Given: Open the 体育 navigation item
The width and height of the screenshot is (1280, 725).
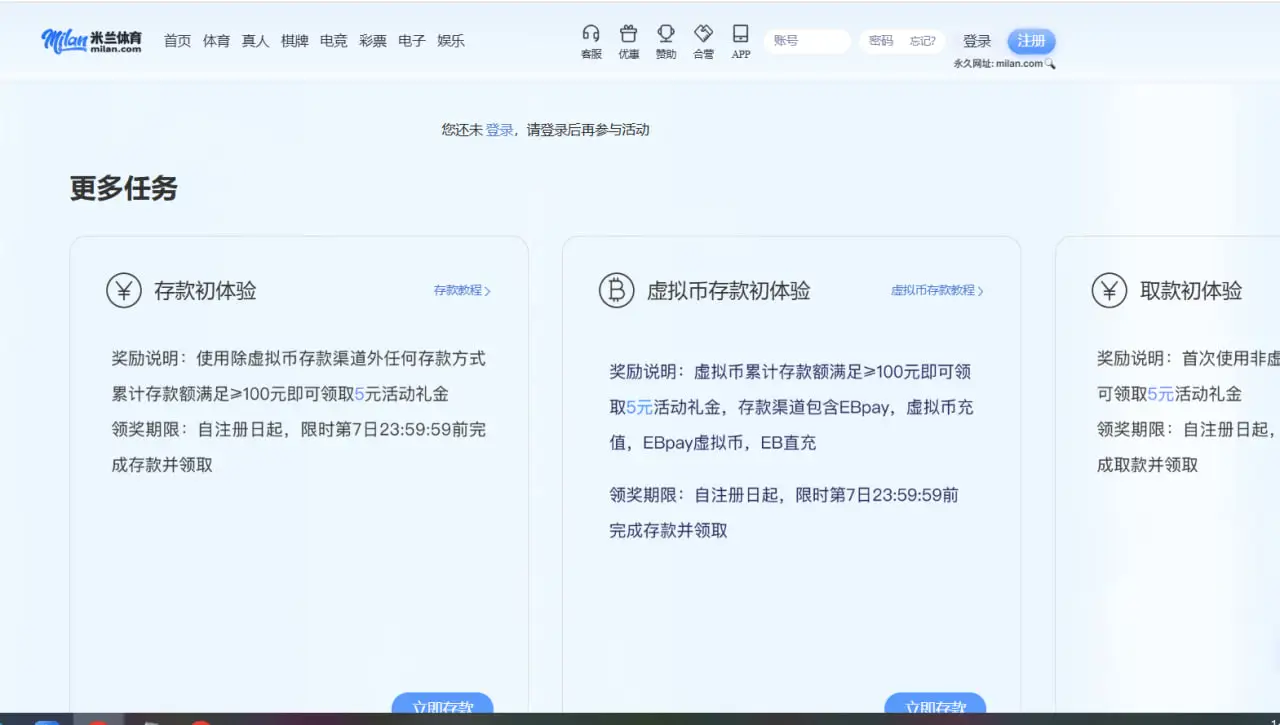Looking at the screenshot, I should (x=216, y=41).
